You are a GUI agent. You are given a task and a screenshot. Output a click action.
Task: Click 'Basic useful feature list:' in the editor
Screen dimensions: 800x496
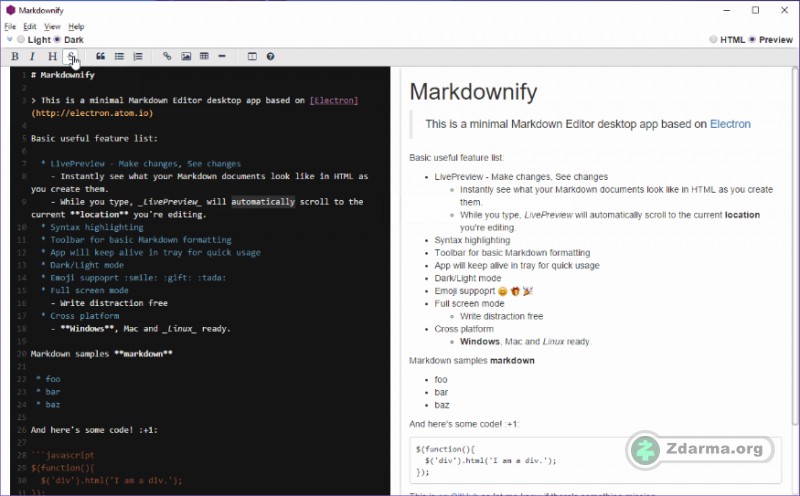pos(94,138)
